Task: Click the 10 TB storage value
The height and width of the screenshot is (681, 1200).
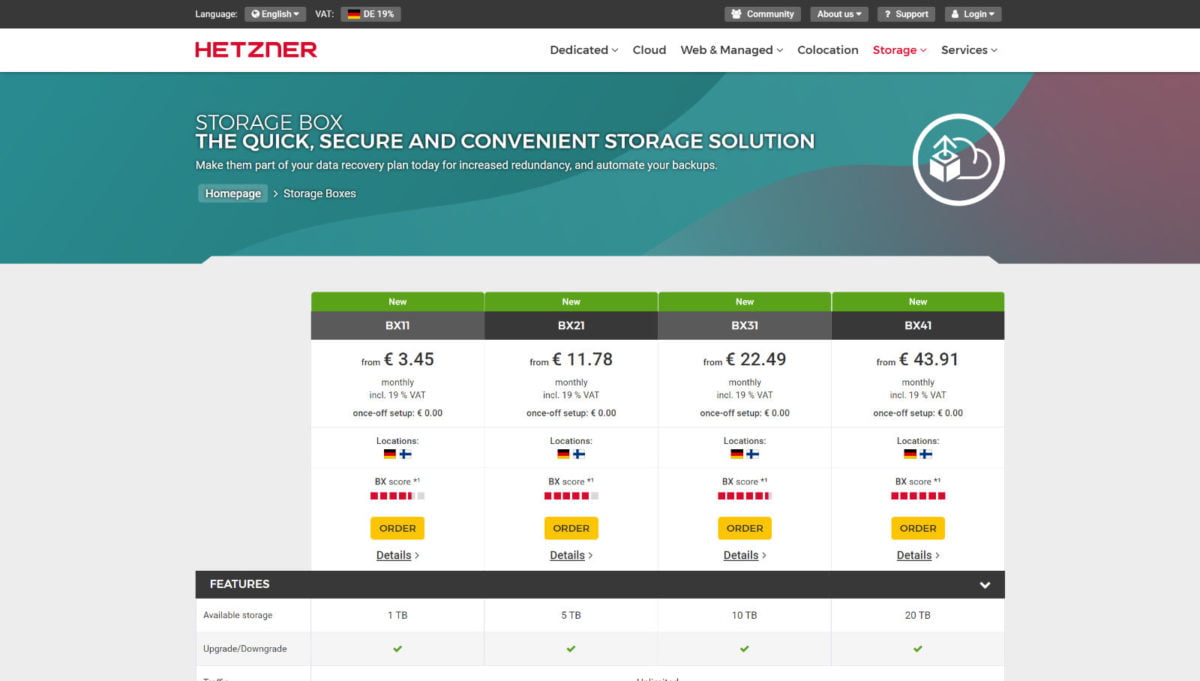Action: [745, 616]
